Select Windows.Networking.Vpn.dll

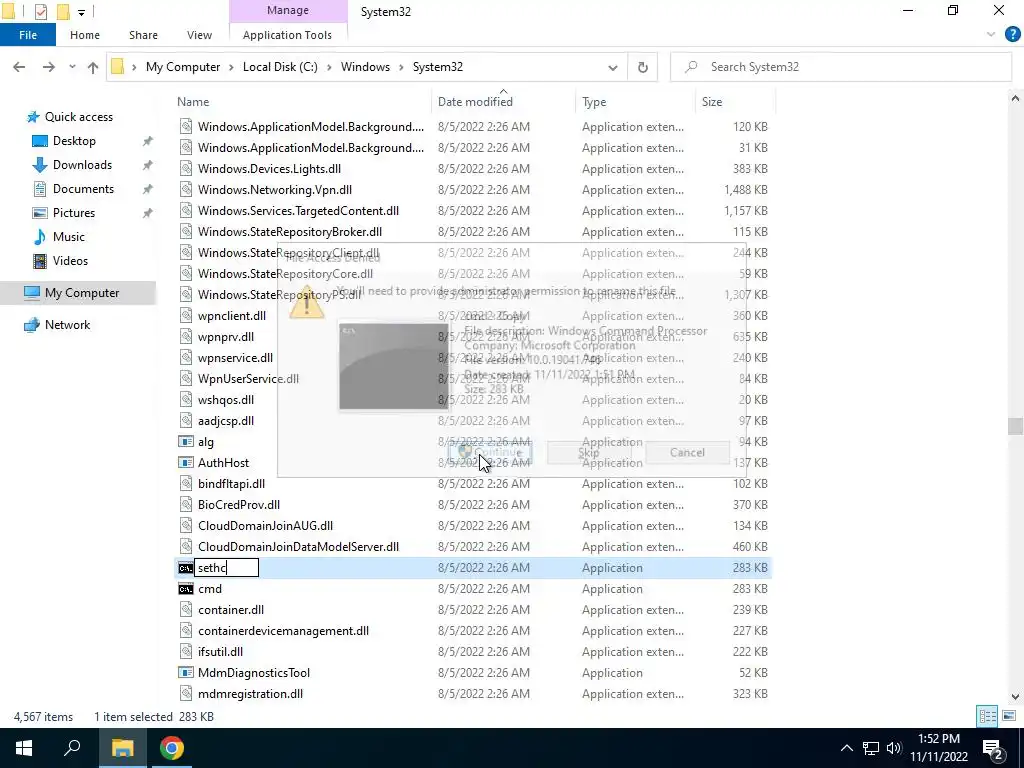[x=275, y=190]
